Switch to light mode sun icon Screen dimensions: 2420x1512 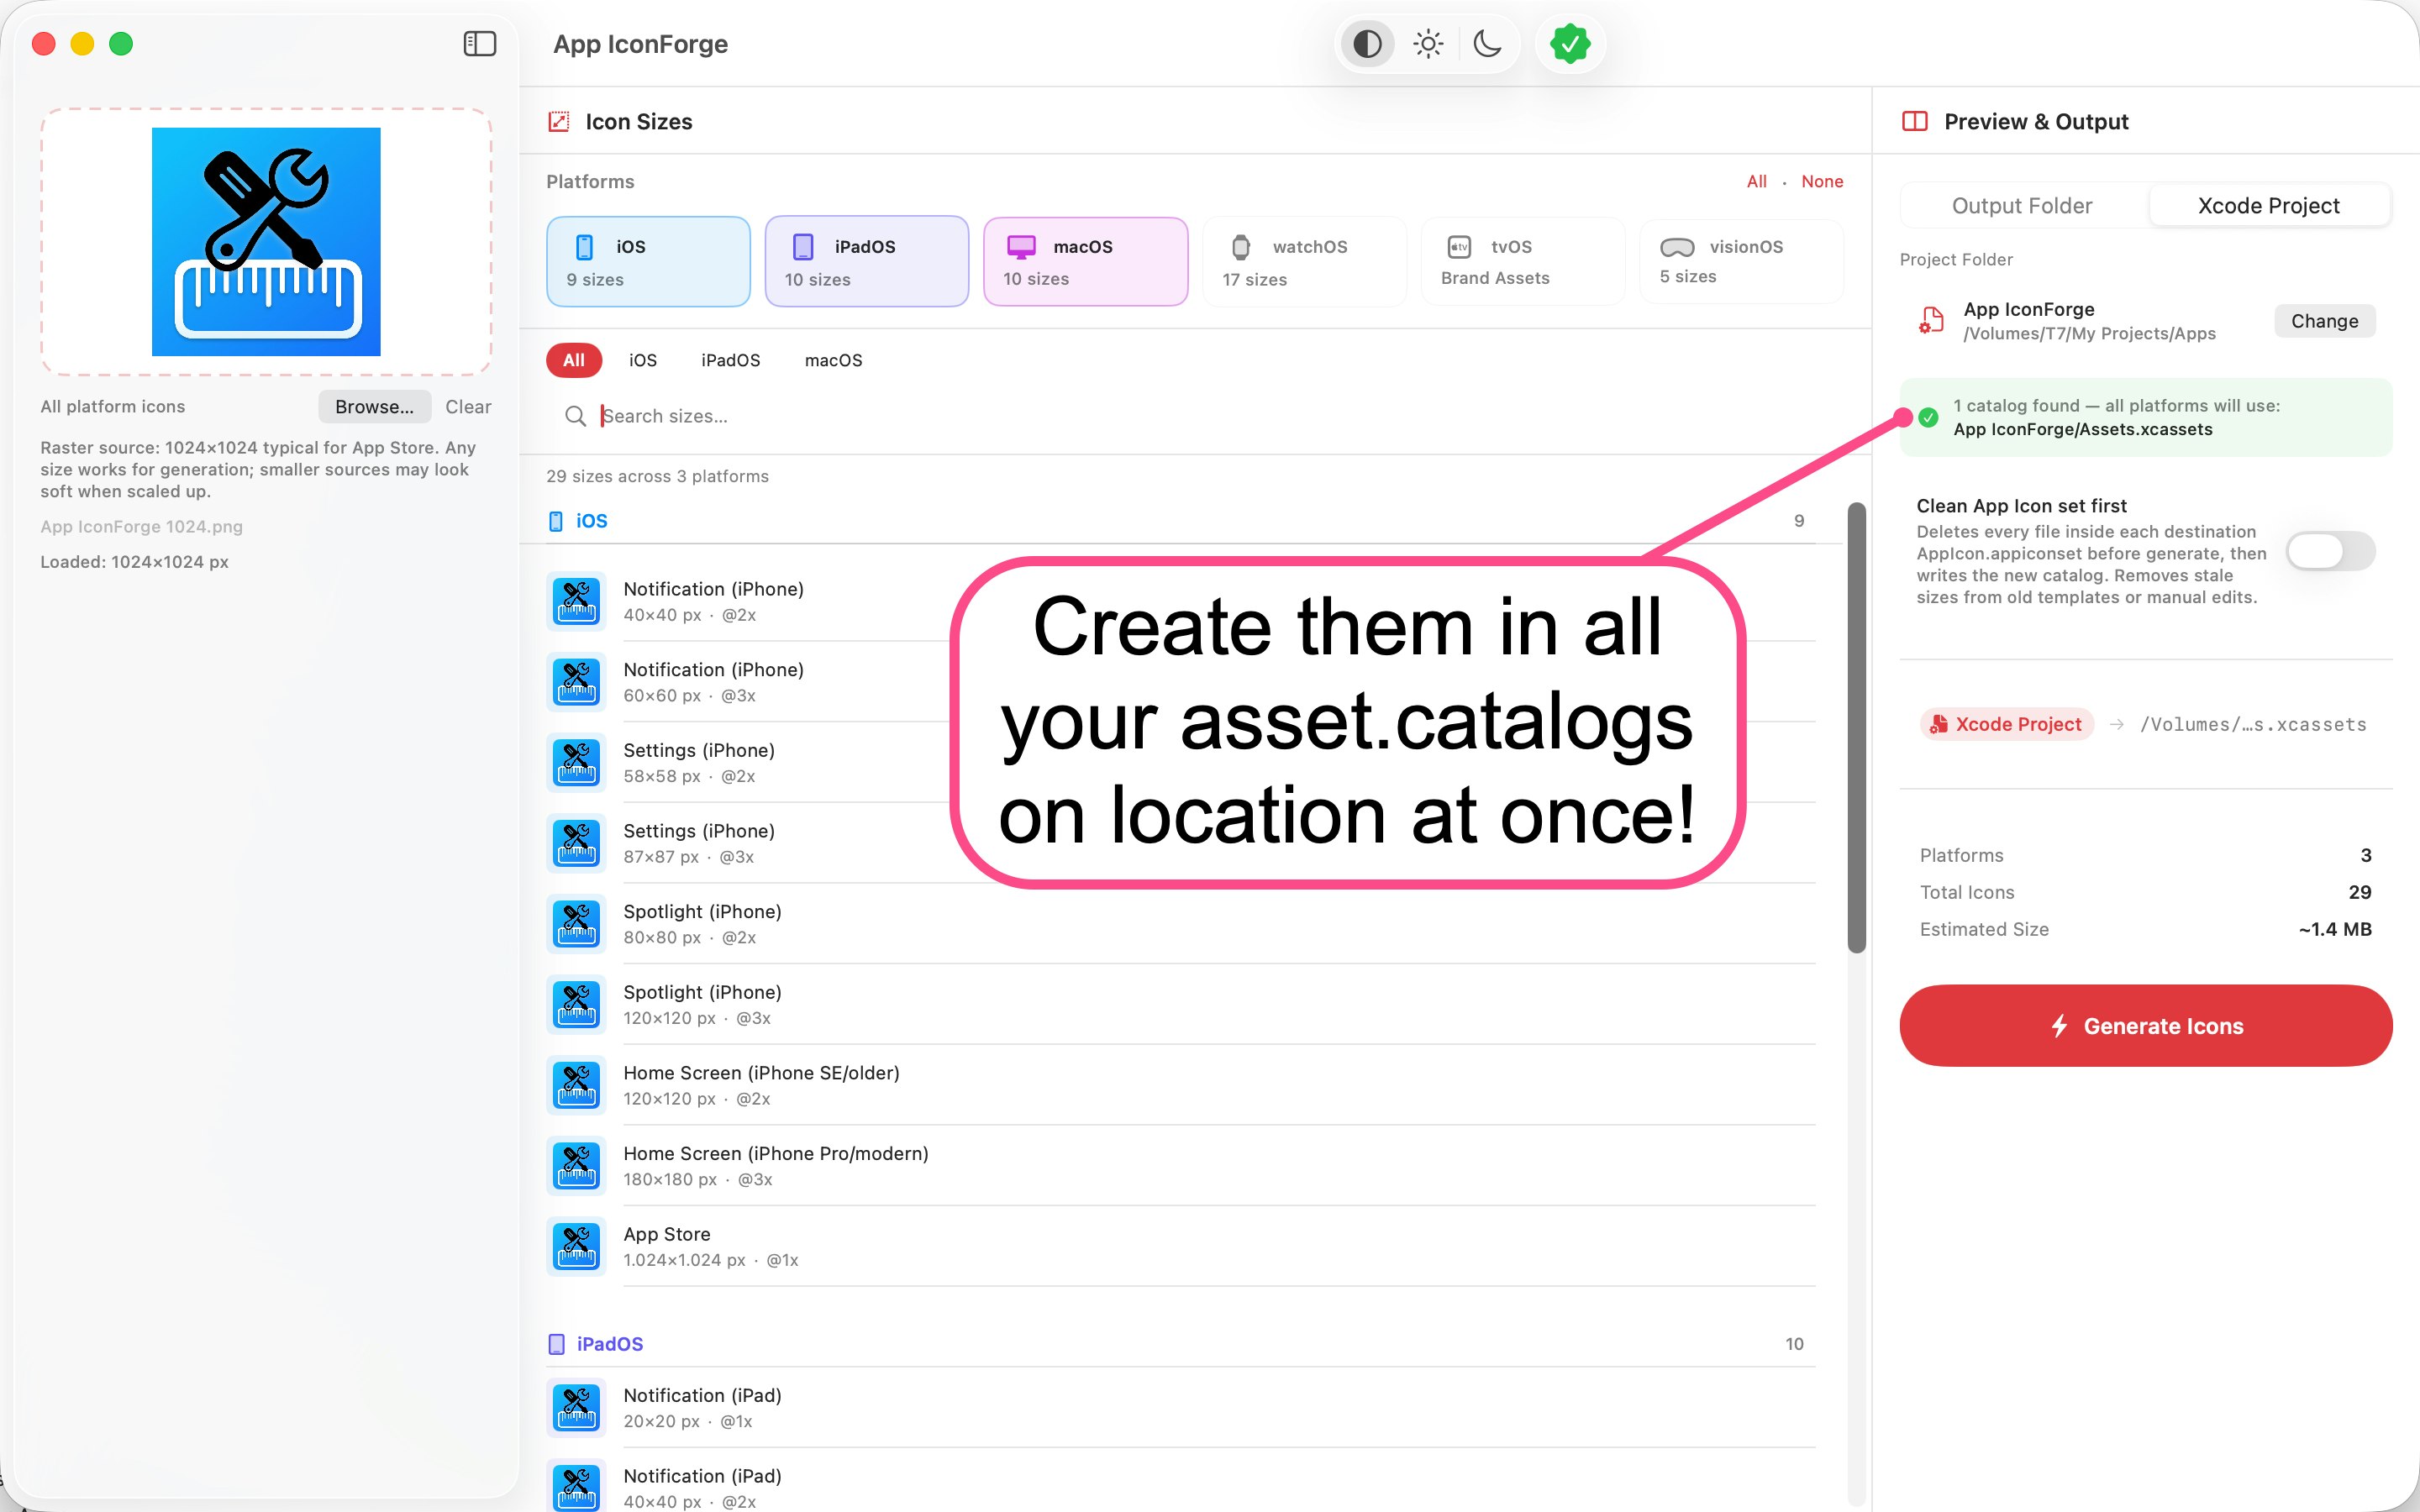tap(1428, 44)
